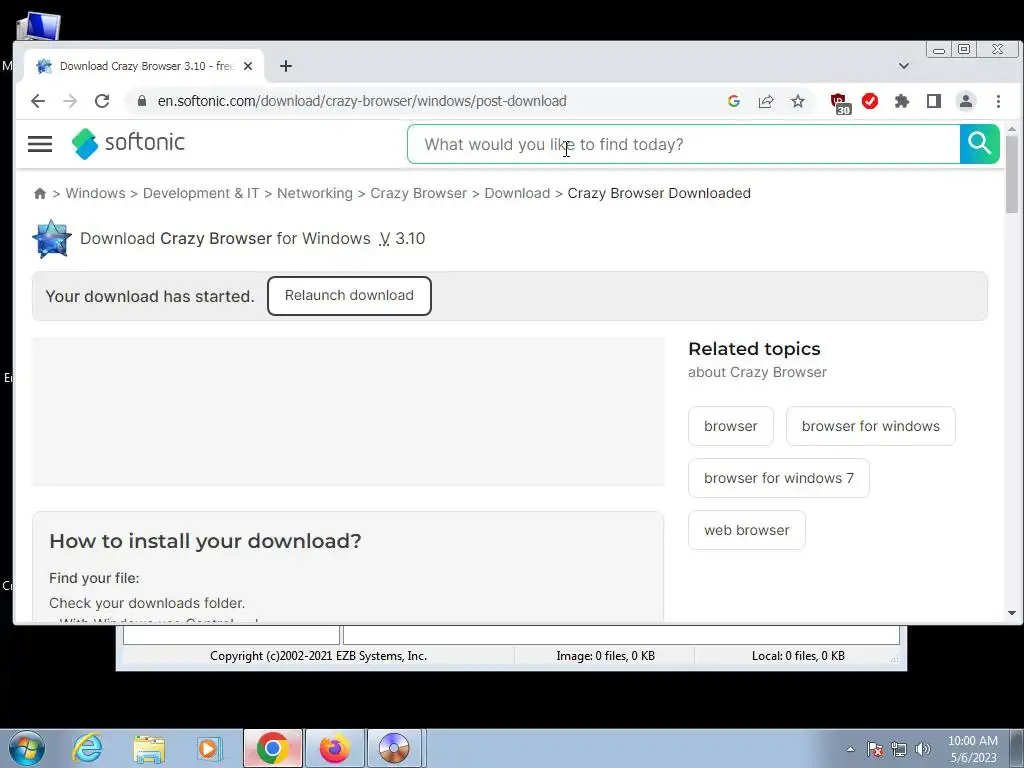1024x768 pixels.
Task: Open the Extensions puzzle piece menu
Action: (902, 101)
